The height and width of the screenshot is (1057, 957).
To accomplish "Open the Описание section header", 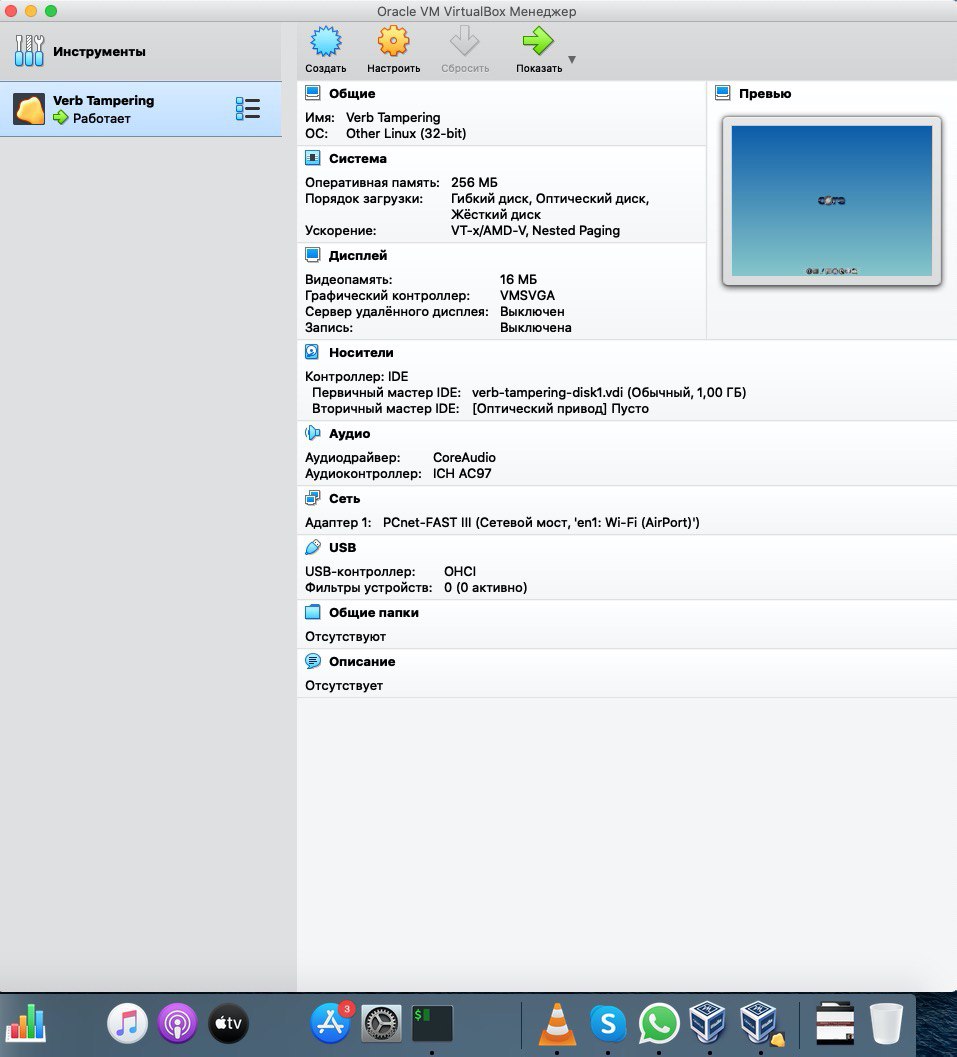I will point(362,661).
